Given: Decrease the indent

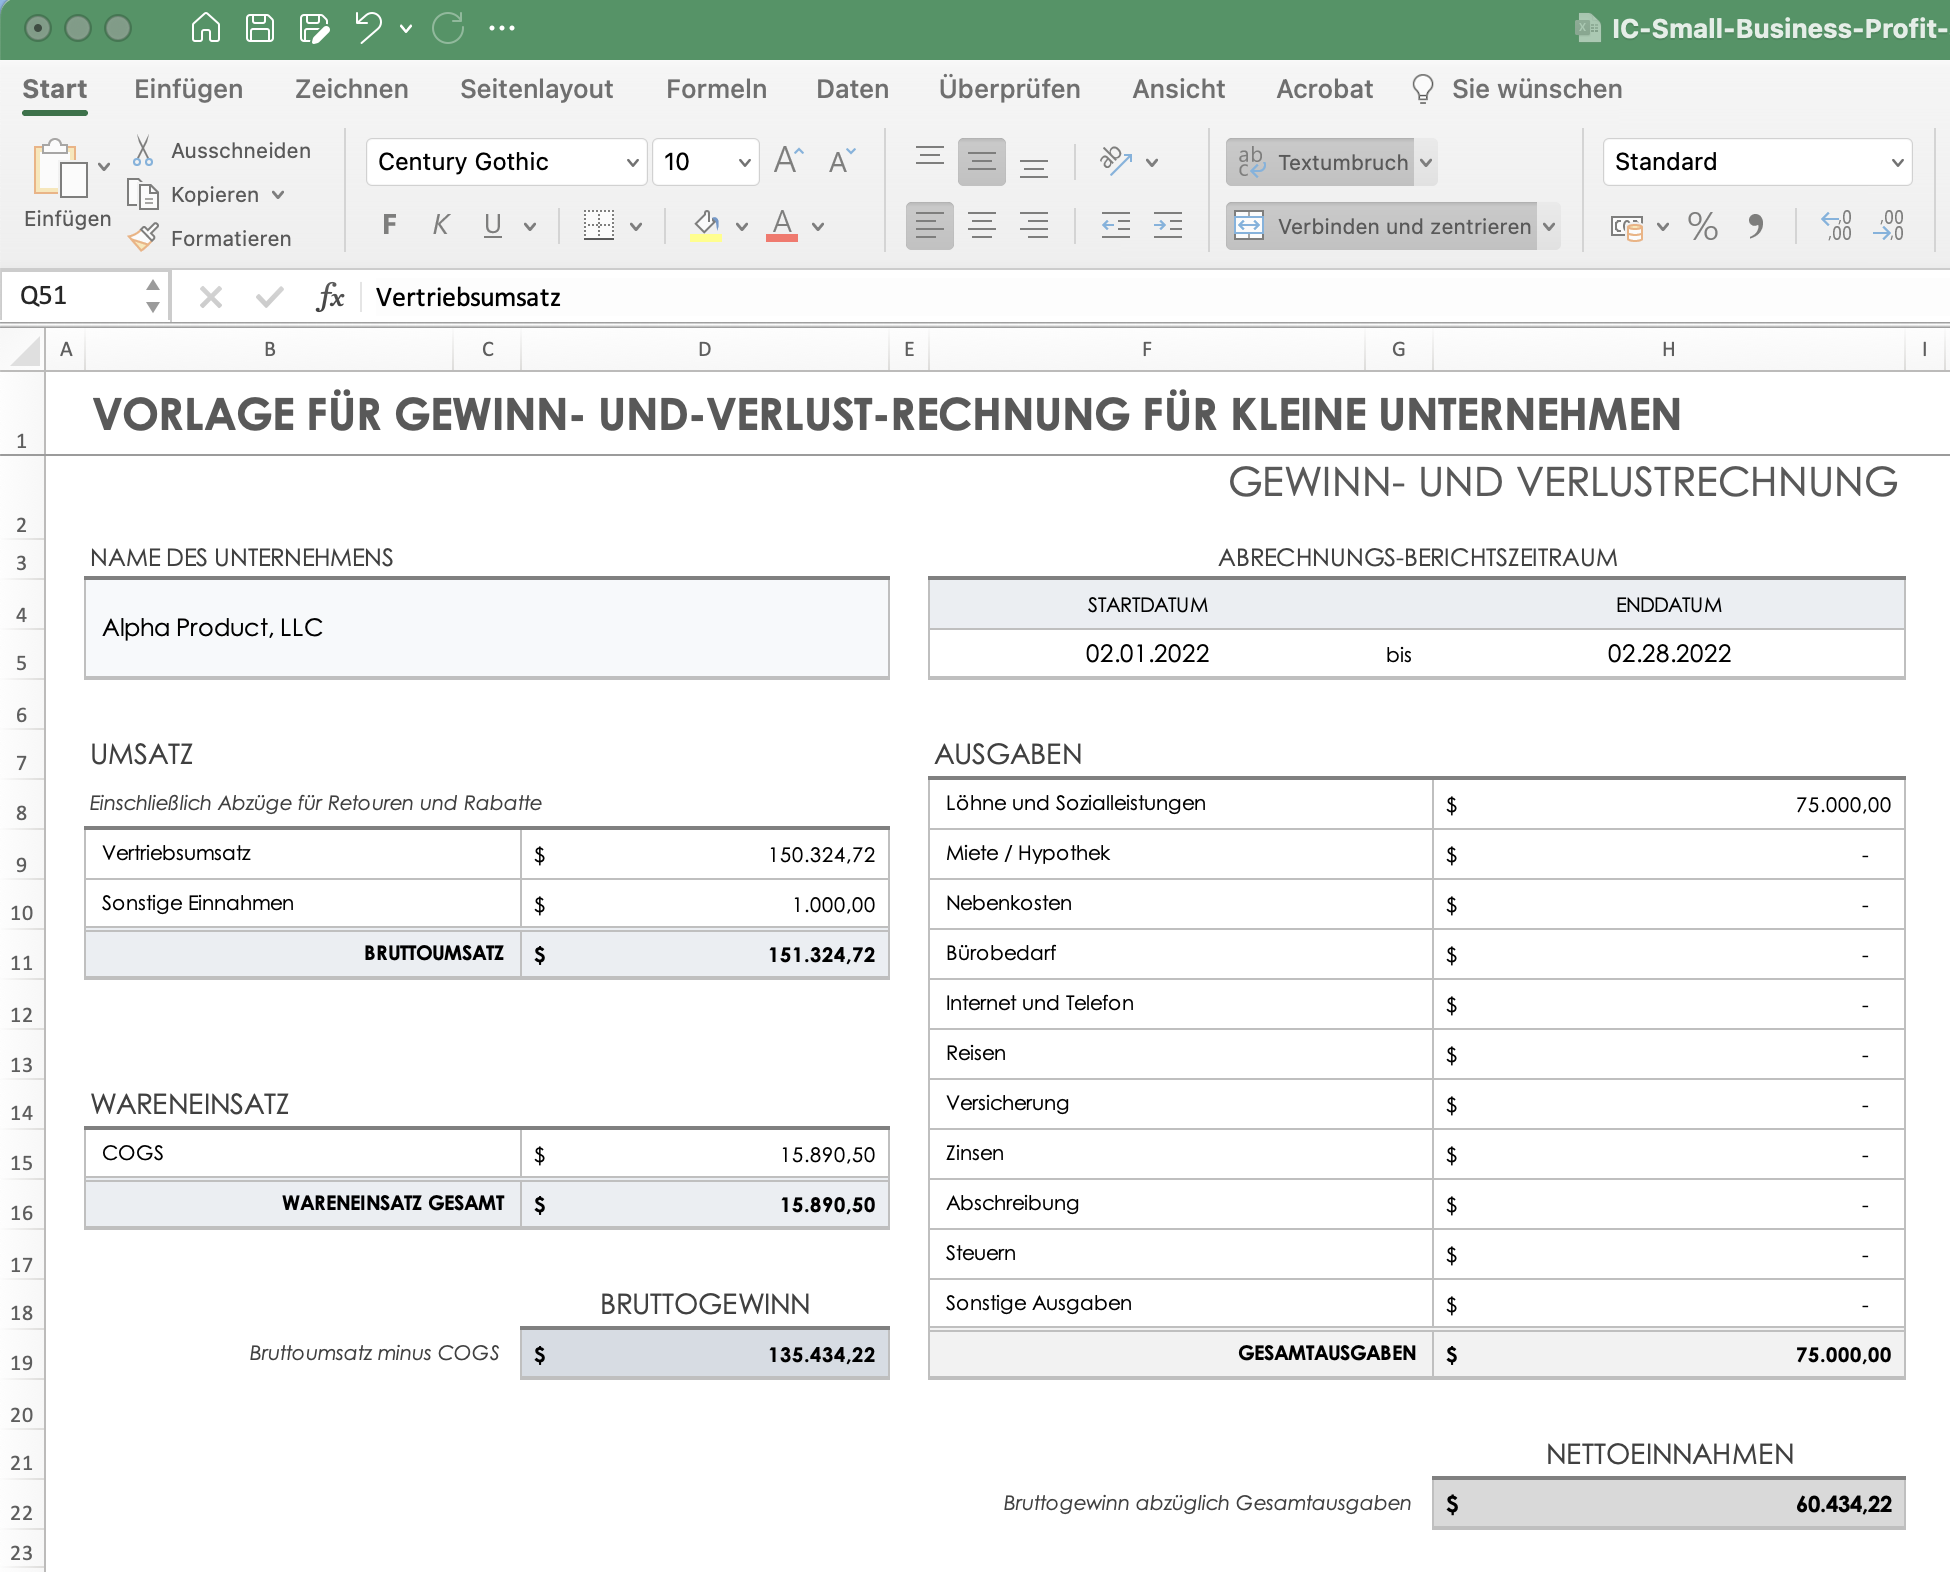Looking at the screenshot, I should [x=1116, y=225].
